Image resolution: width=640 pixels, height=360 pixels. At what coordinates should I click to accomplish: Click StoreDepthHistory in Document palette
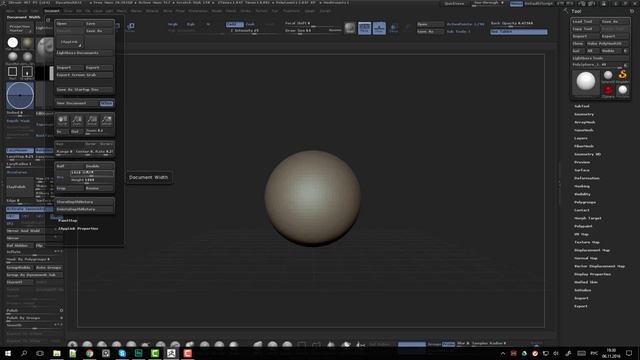click(x=84, y=202)
